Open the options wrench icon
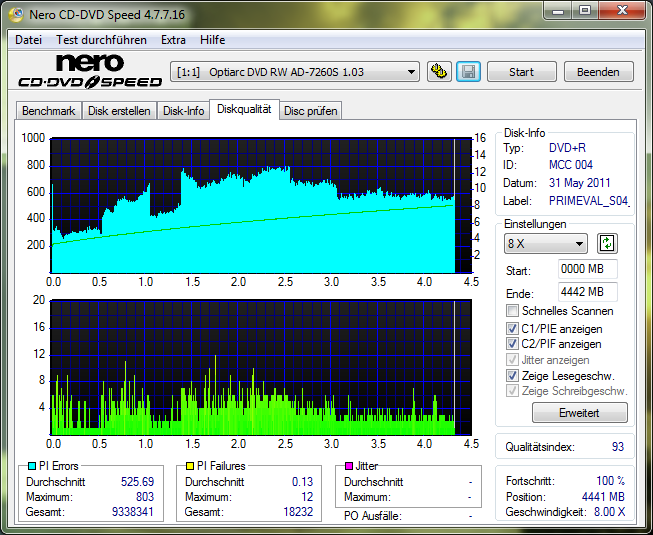This screenshot has height=535, width=653. [439, 72]
